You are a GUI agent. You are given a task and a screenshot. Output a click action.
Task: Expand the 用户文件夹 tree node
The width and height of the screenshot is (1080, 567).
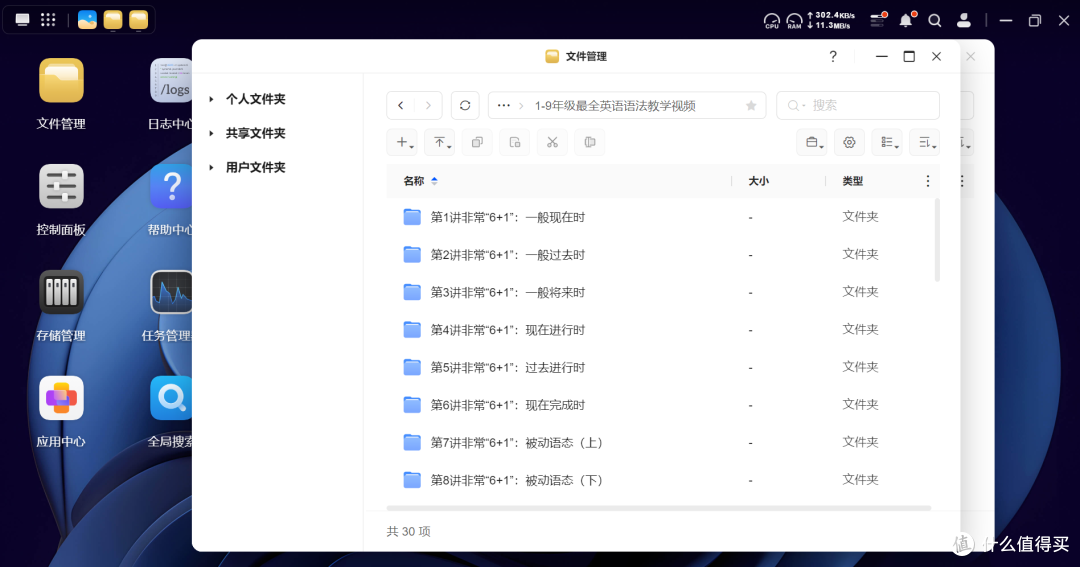[x=211, y=167]
